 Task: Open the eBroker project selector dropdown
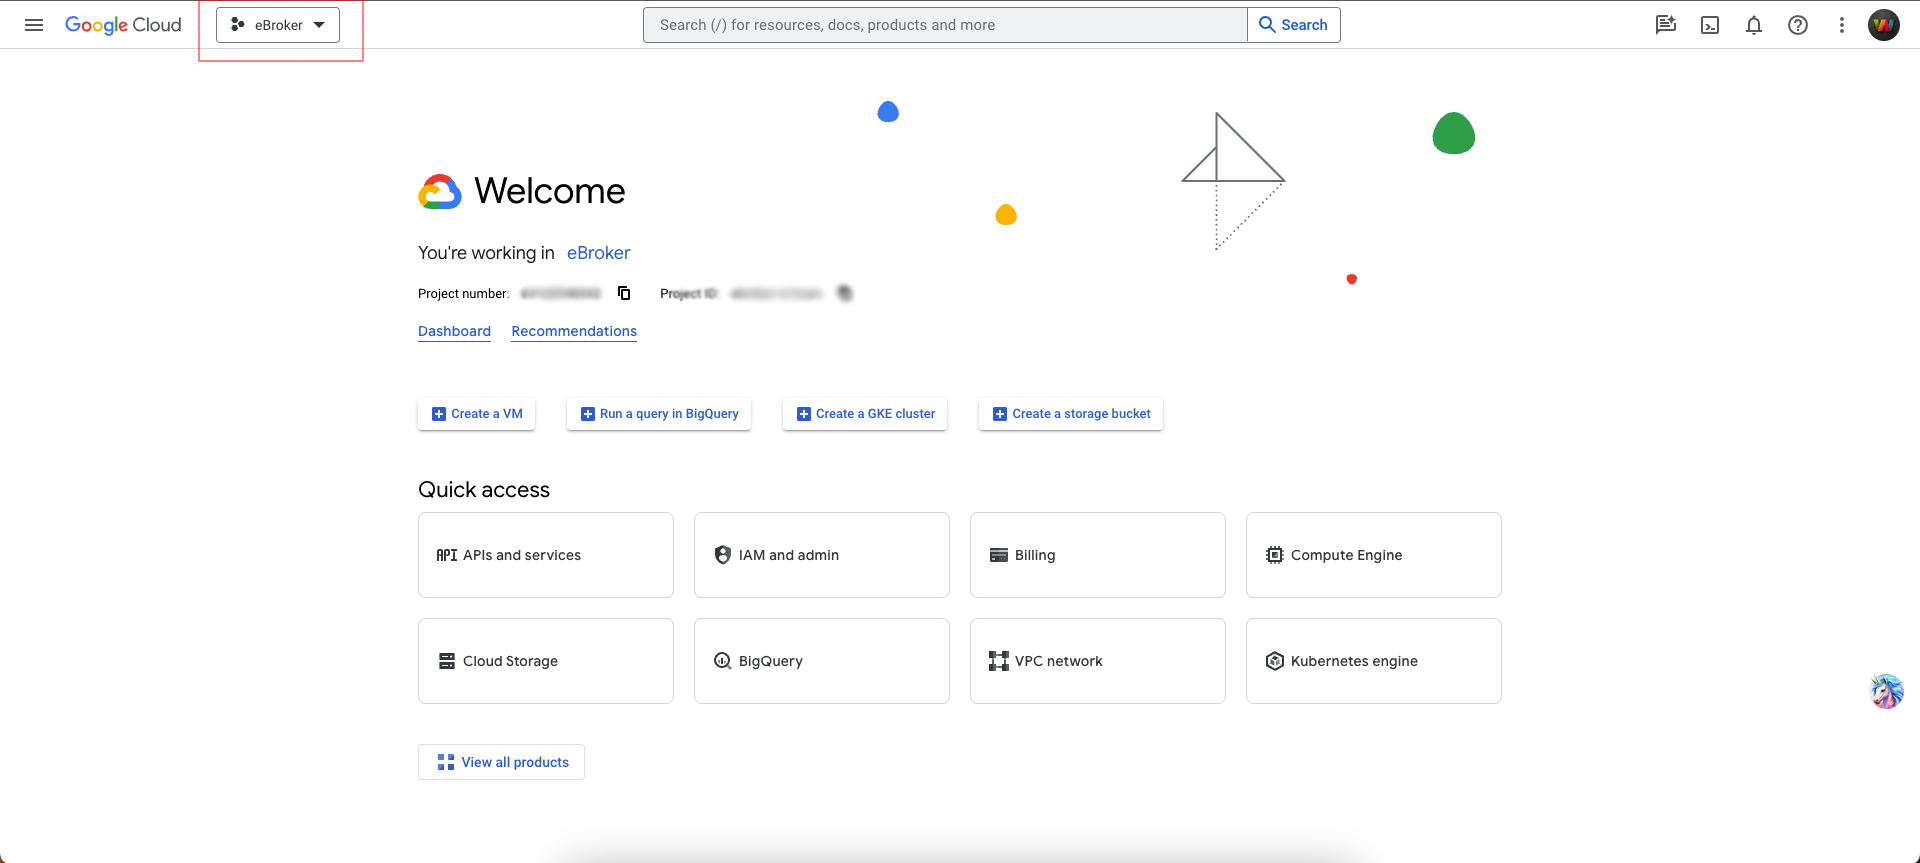(278, 25)
